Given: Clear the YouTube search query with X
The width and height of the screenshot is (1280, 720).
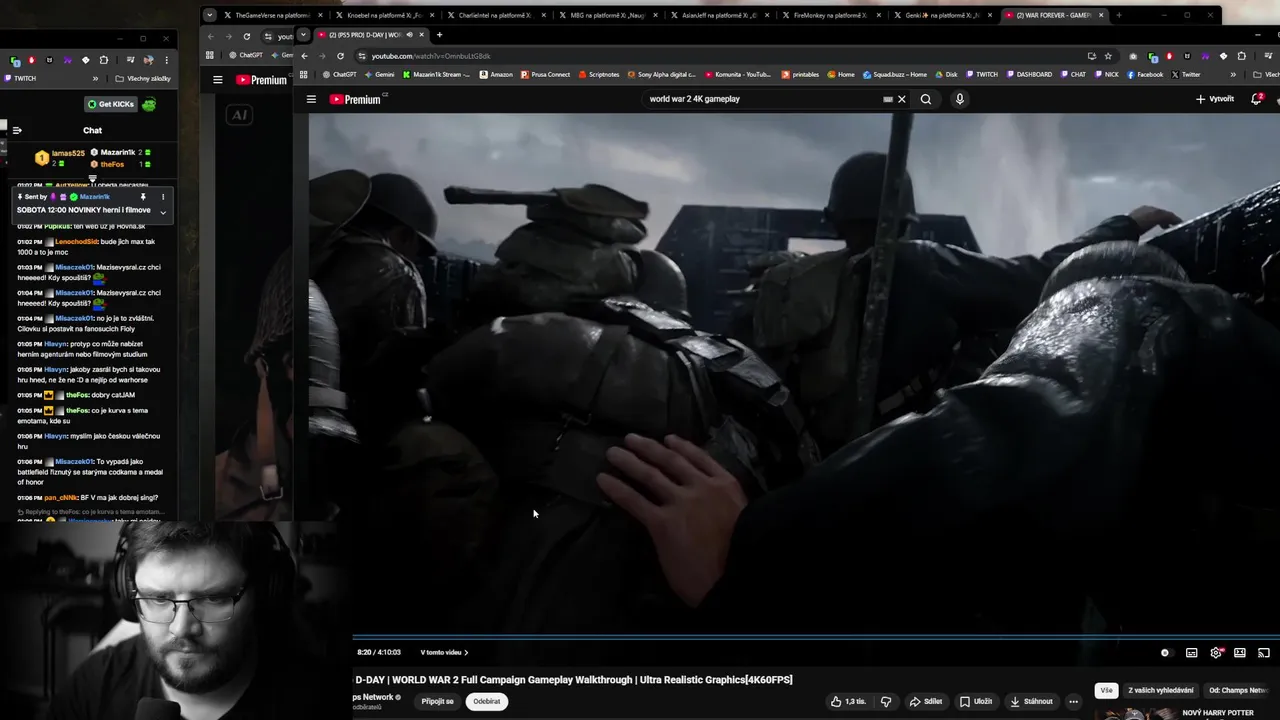Looking at the screenshot, I should [x=901, y=99].
